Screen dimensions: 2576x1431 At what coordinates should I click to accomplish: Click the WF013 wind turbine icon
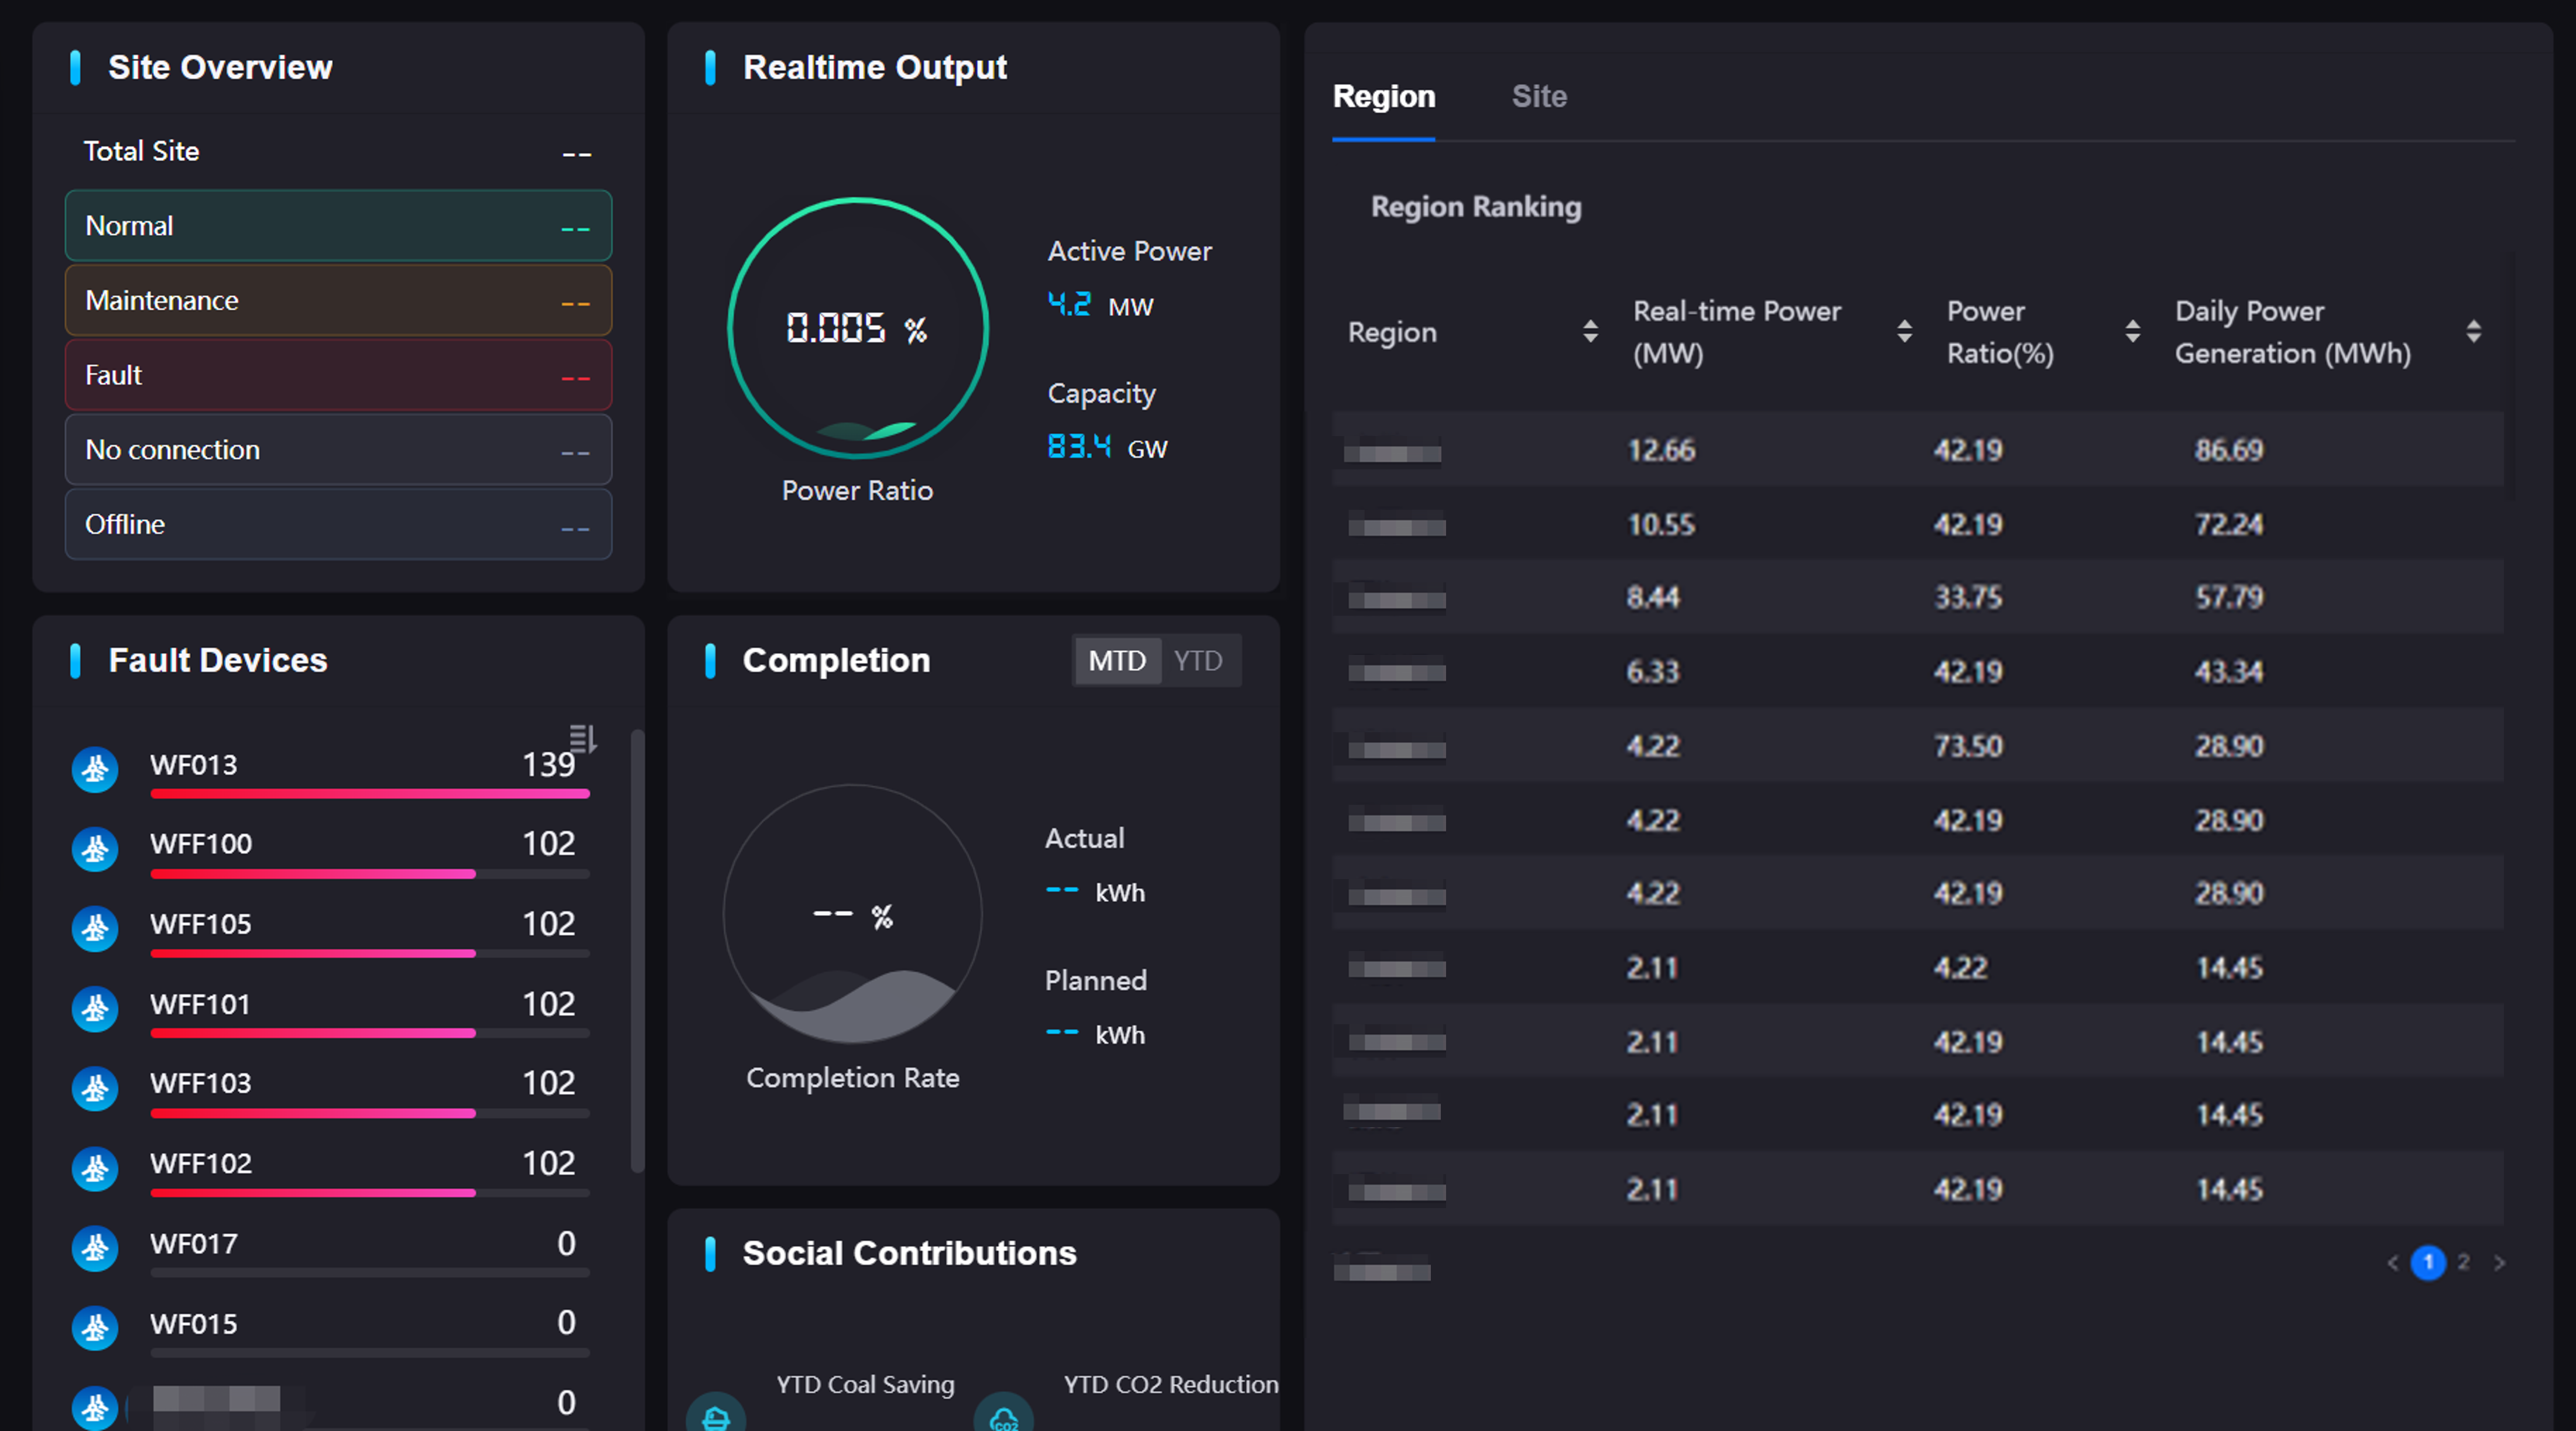[x=95, y=769]
